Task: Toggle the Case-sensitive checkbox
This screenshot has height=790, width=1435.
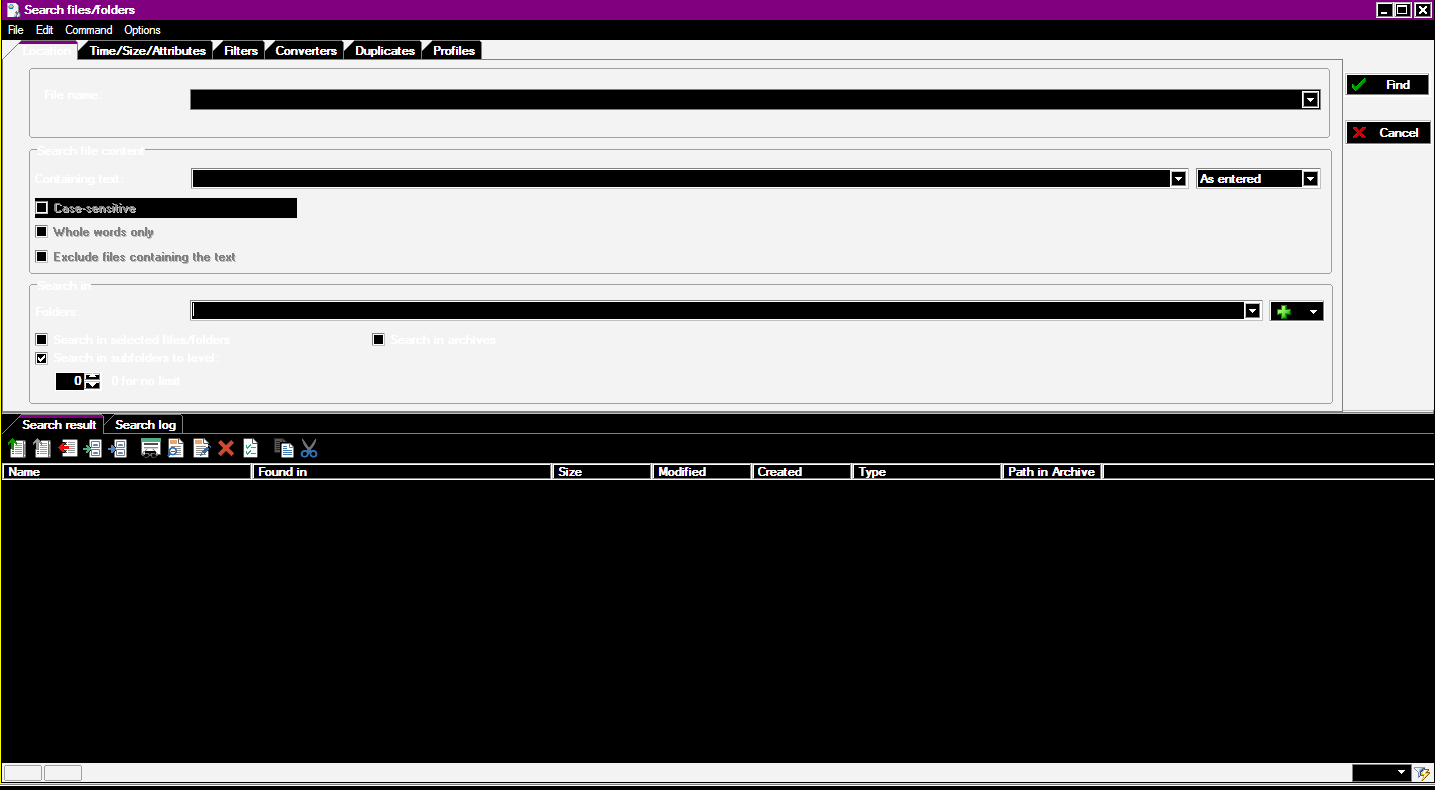Action: coord(42,208)
